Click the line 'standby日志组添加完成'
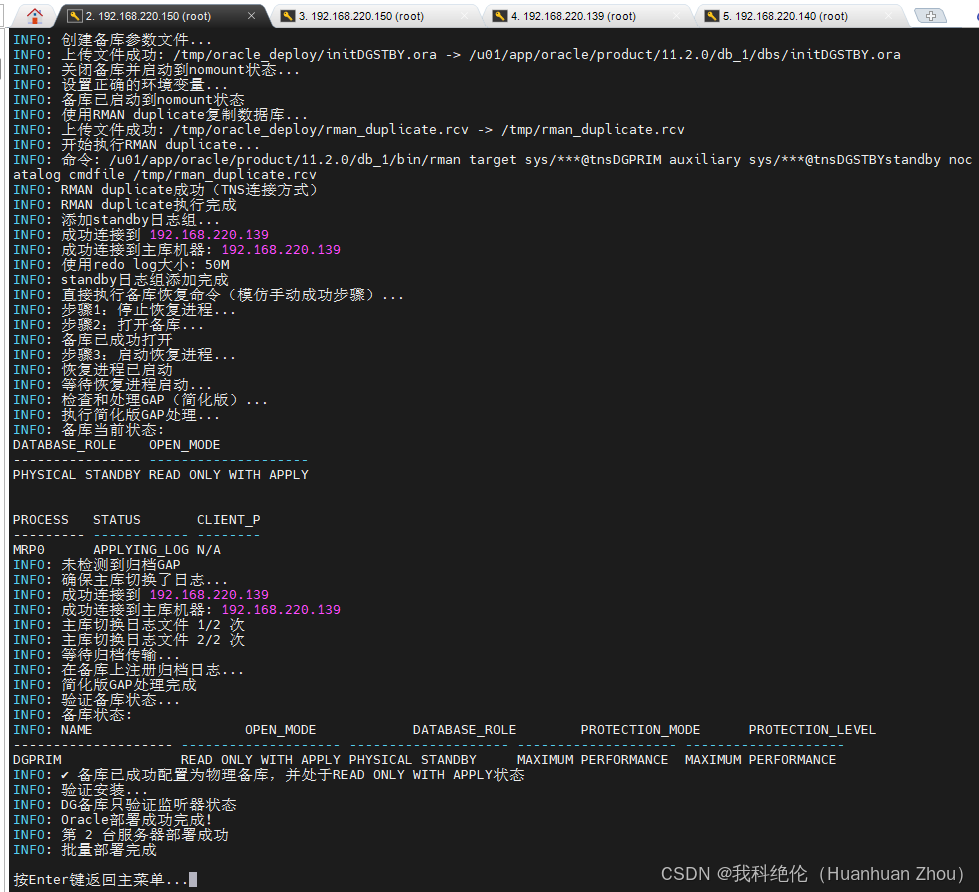This screenshot has height=892, width=979. pos(121,280)
